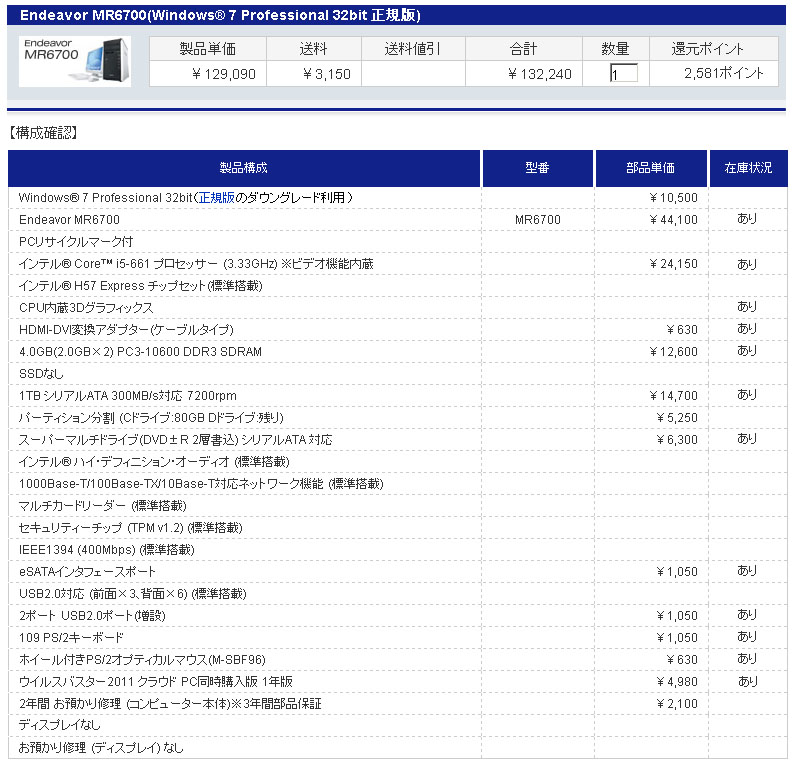The image size is (793, 765).
Task: Click the ¥5,250 partition price
Action: [677, 418]
